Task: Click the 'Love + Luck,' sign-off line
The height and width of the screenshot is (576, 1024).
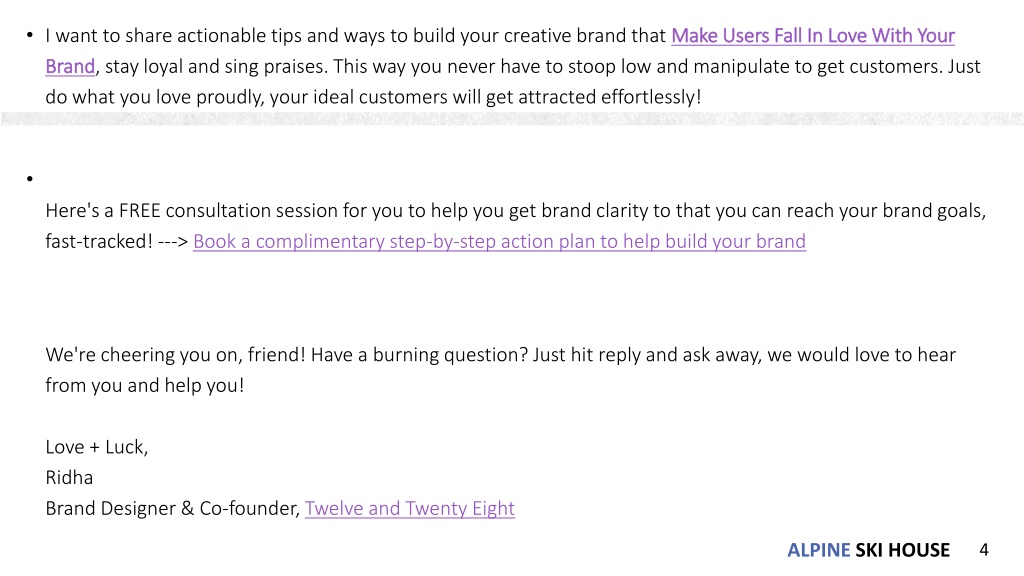Action: pos(97,447)
